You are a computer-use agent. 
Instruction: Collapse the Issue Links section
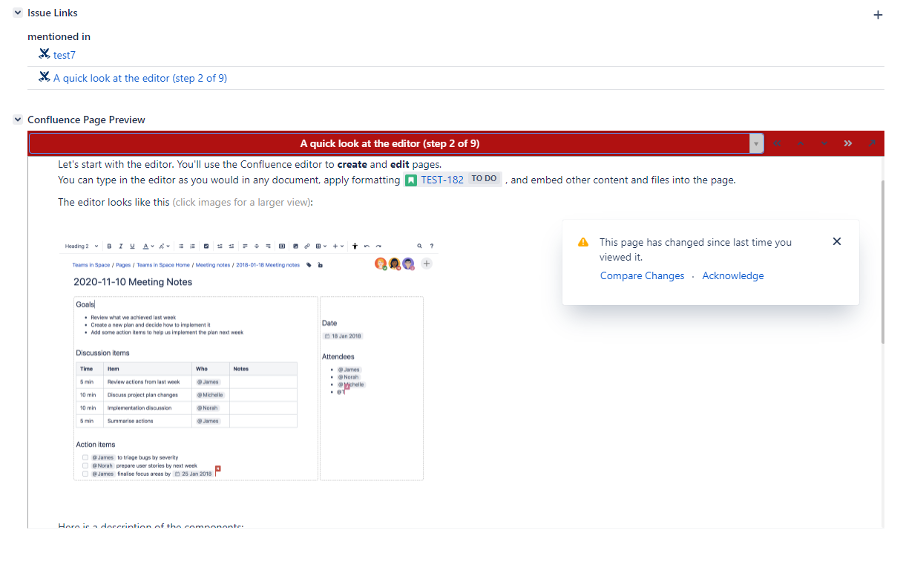coord(17,13)
